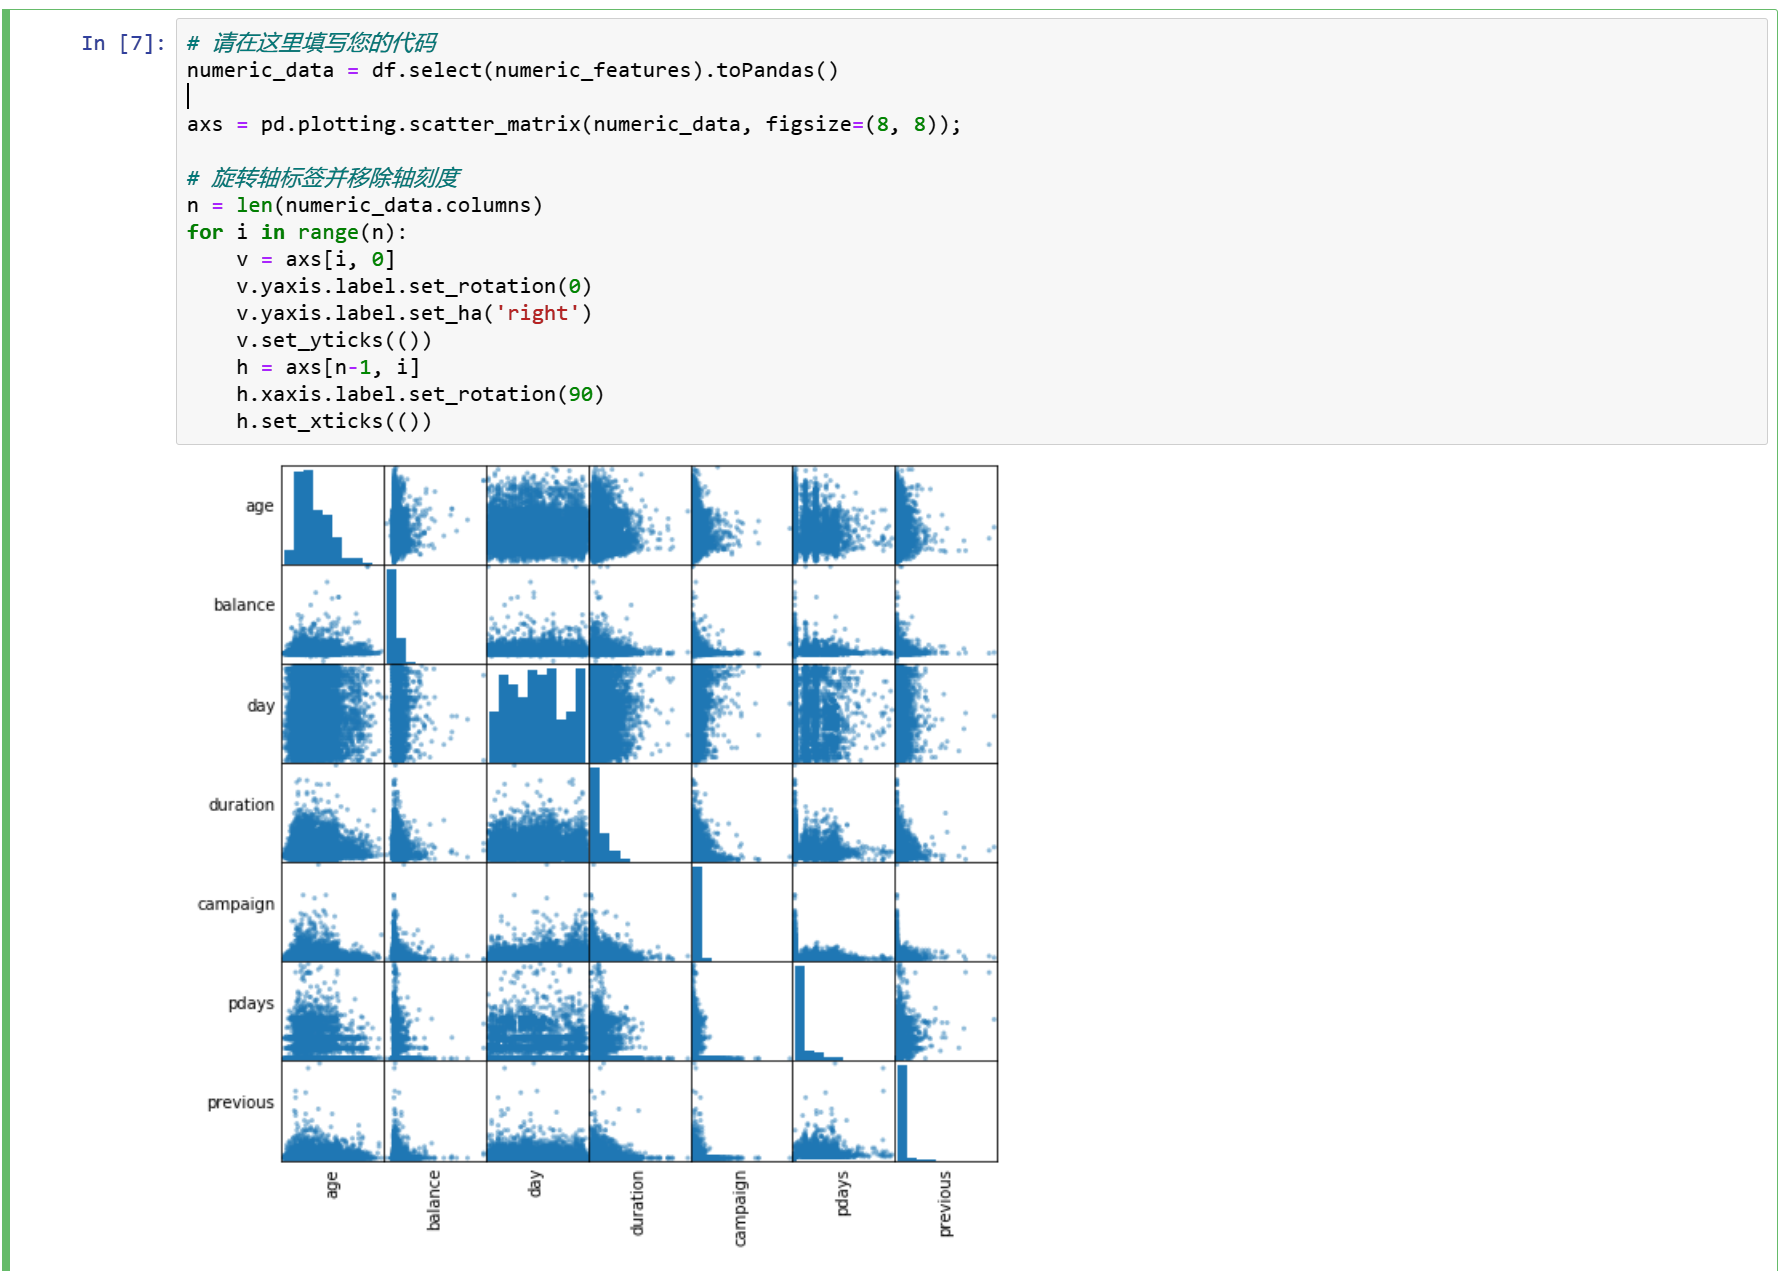Click the pdays row, day column scatter subplot
Image resolution: width=1778 pixels, height=1271 pixels.
pyautogui.click(x=538, y=1011)
